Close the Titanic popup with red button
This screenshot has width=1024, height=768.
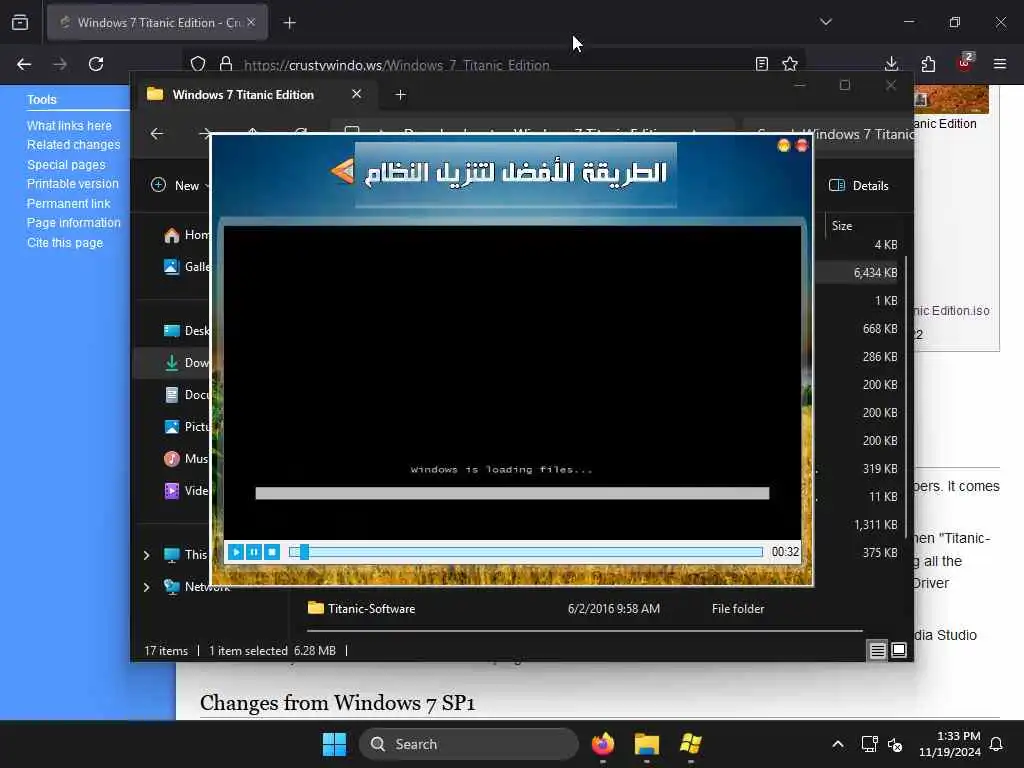pyautogui.click(x=802, y=145)
